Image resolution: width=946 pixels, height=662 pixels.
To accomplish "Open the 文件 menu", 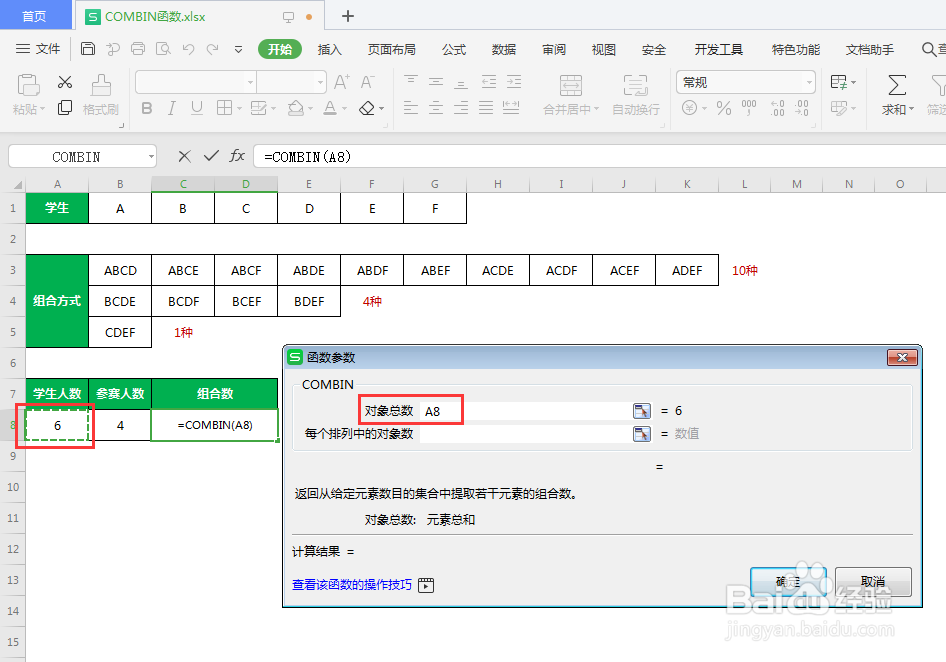I will coord(38,49).
